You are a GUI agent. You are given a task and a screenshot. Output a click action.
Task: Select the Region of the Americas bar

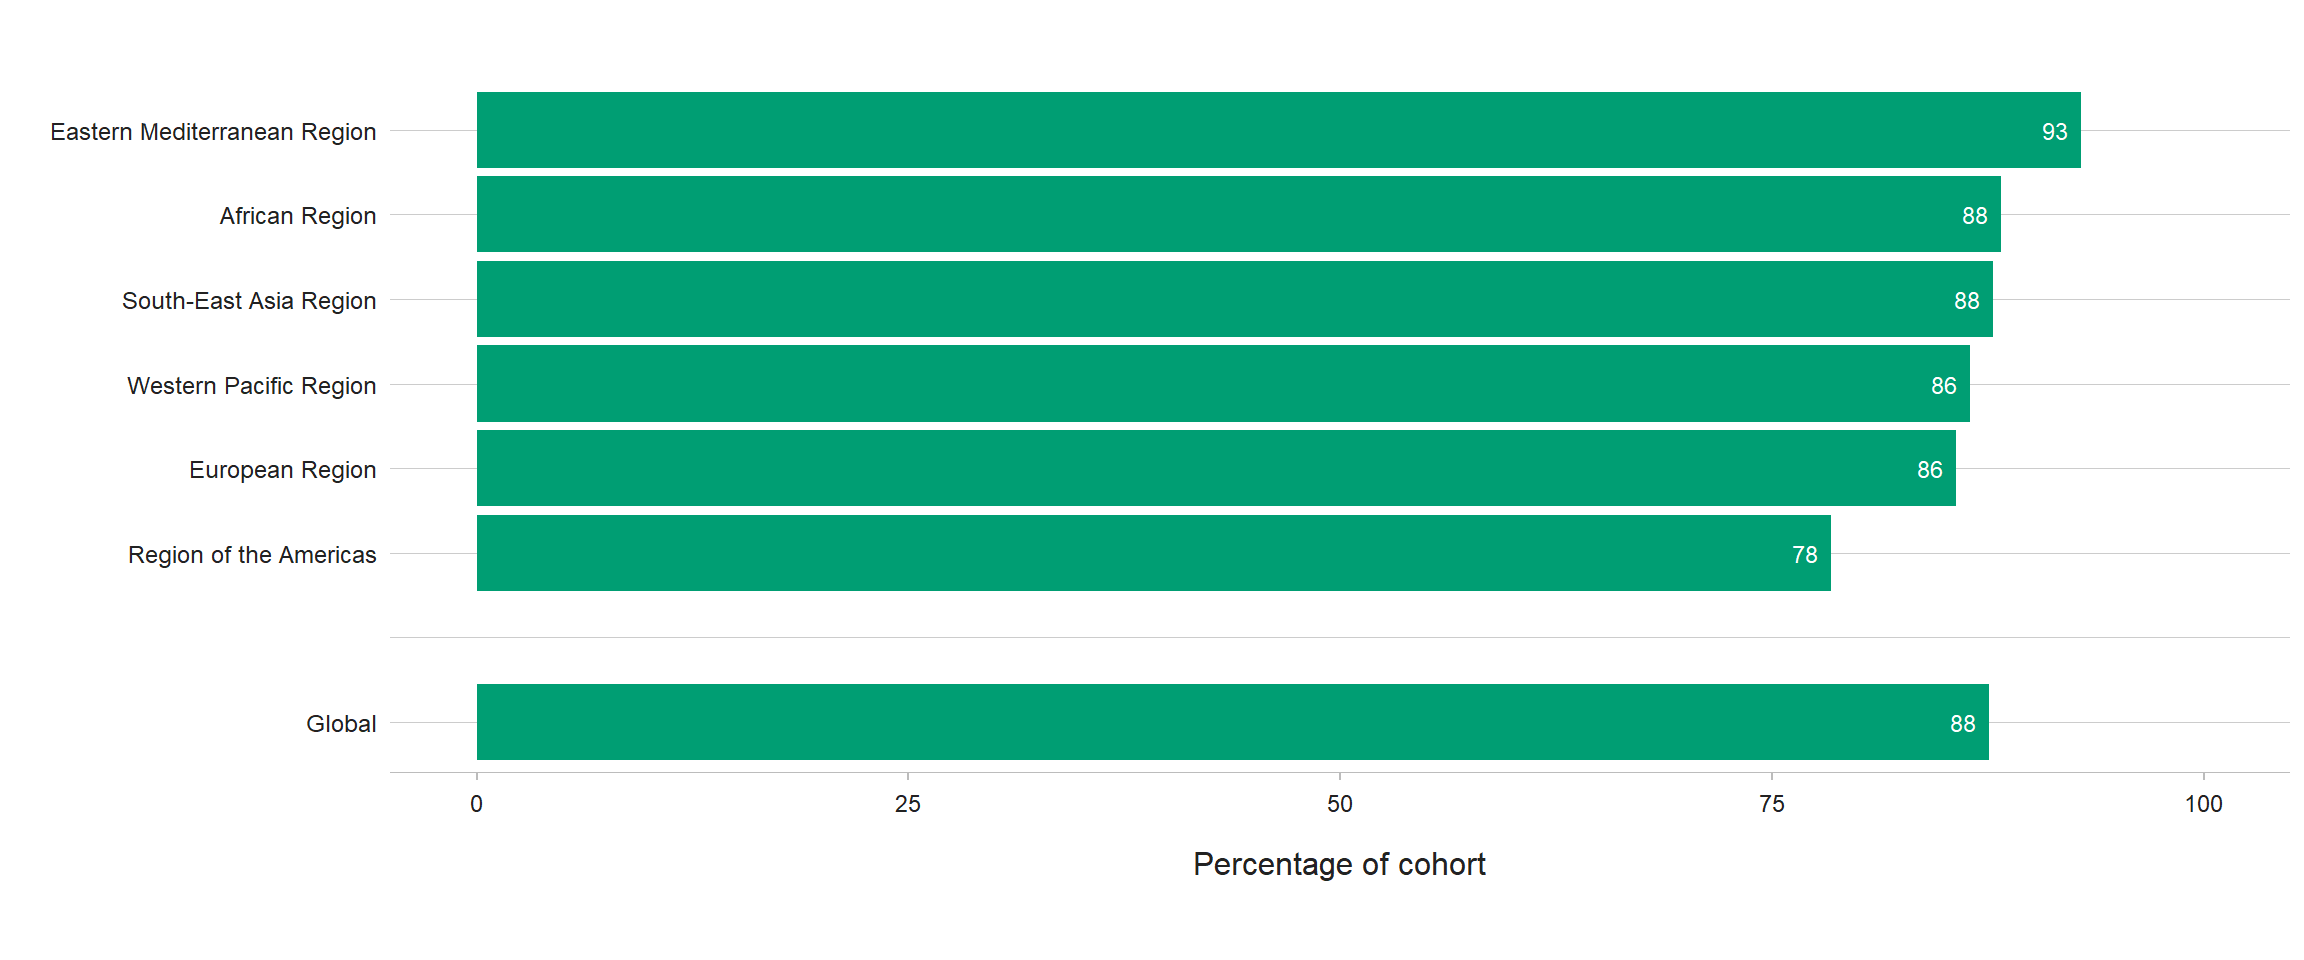(x=1153, y=553)
